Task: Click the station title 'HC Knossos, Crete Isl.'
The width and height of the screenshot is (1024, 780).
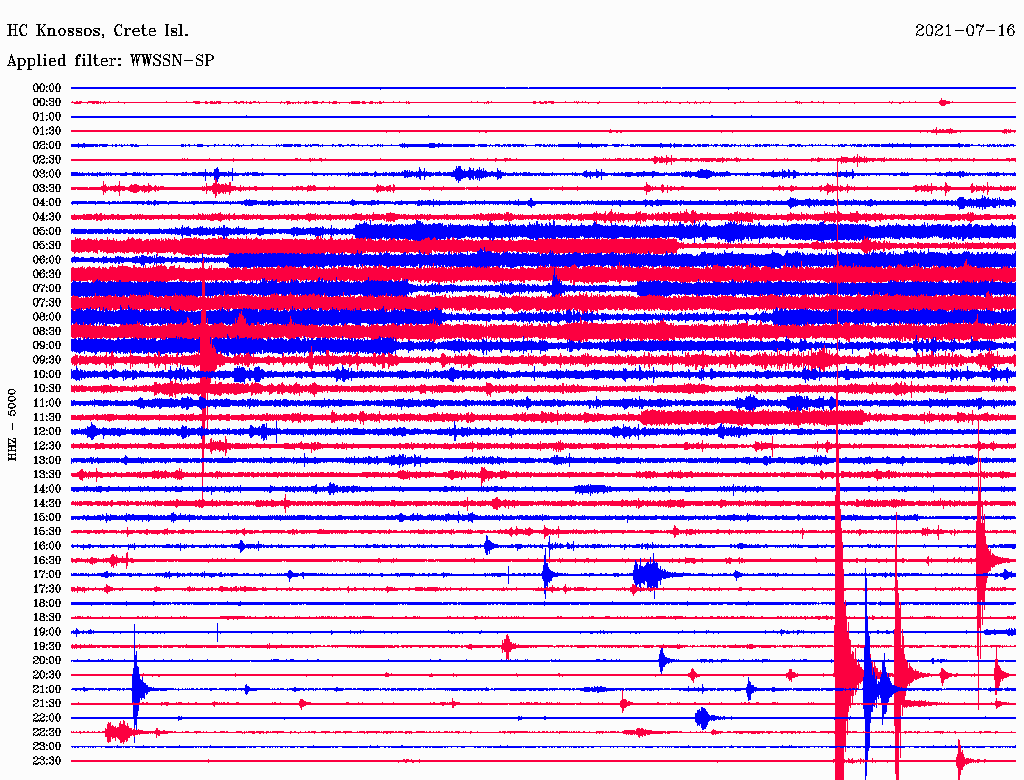Action: pyautogui.click(x=97, y=31)
